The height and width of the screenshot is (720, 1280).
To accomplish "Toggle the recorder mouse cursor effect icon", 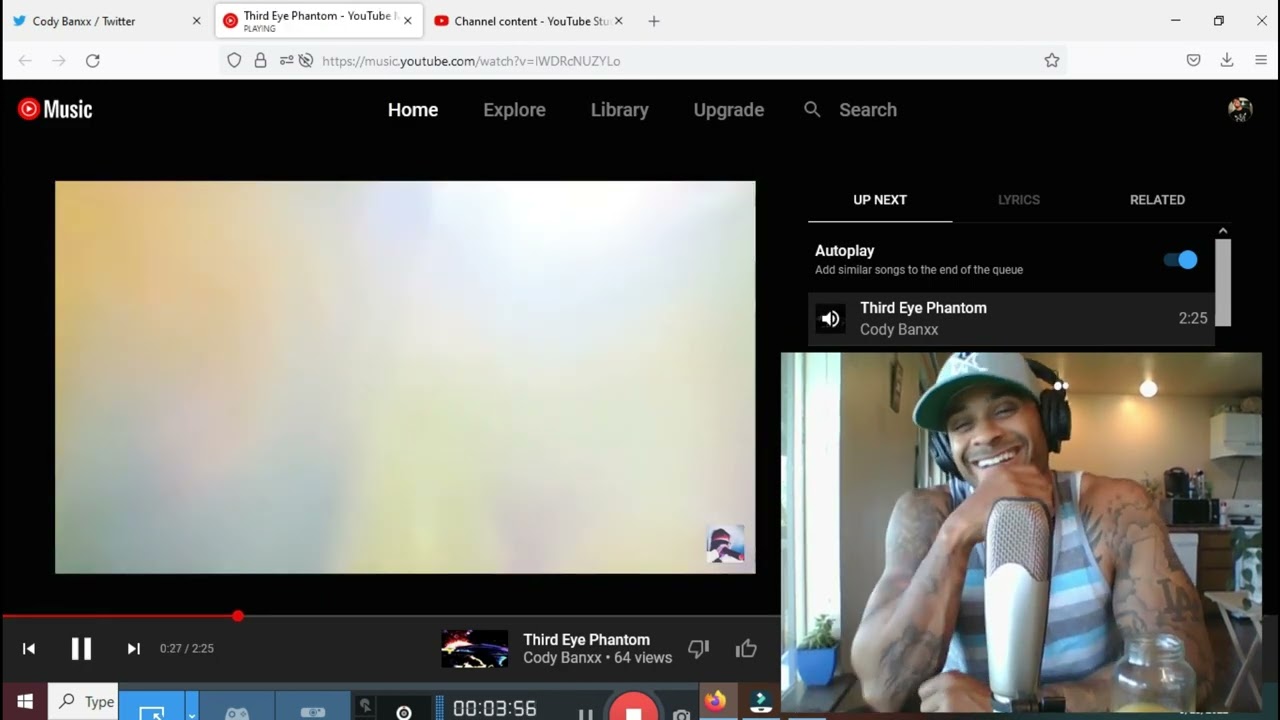I will coord(366,705).
